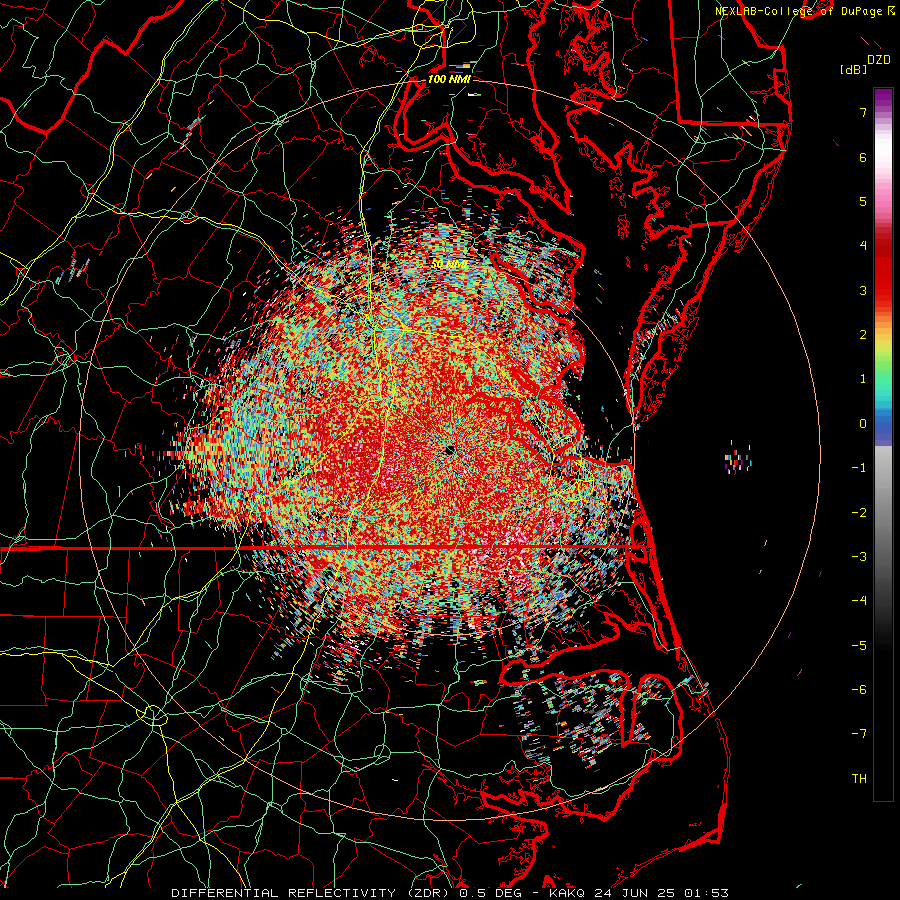Click the 0 value on color scale

[x=863, y=424]
